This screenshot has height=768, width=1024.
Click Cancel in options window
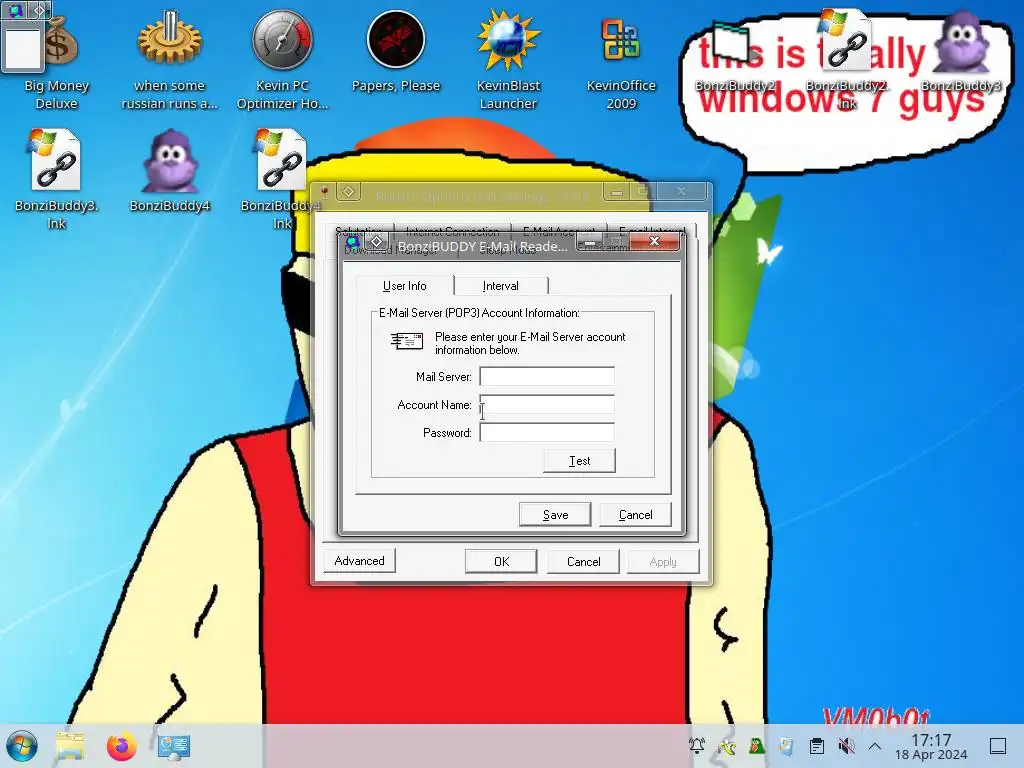(583, 562)
